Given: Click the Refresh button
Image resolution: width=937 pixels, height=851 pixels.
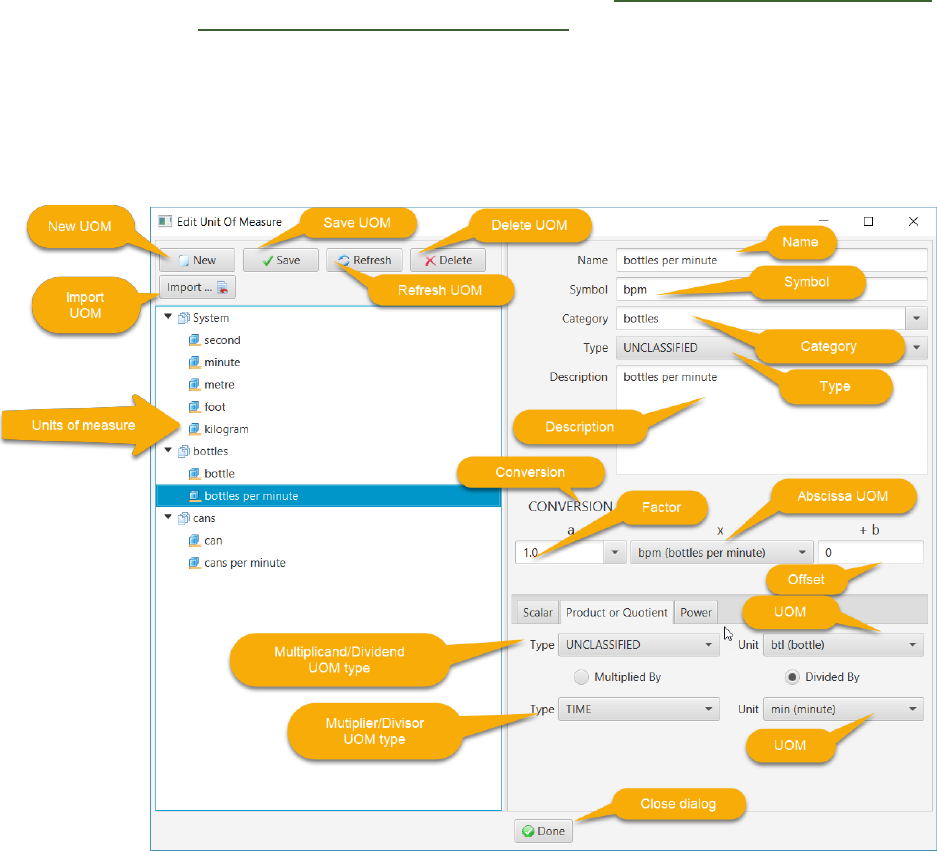Looking at the screenshot, I should point(364,260).
